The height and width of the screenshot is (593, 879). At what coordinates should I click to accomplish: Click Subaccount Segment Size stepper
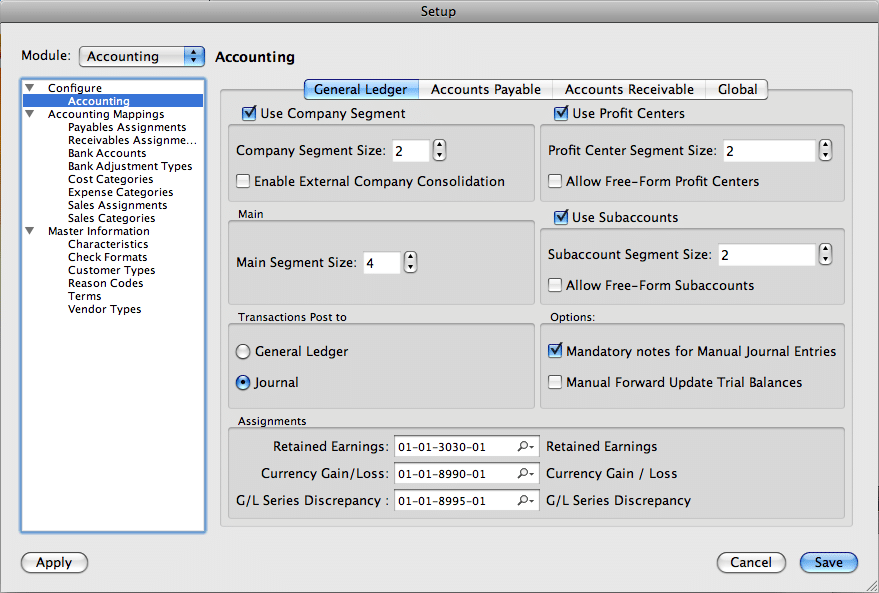pyautogui.click(x=825, y=254)
